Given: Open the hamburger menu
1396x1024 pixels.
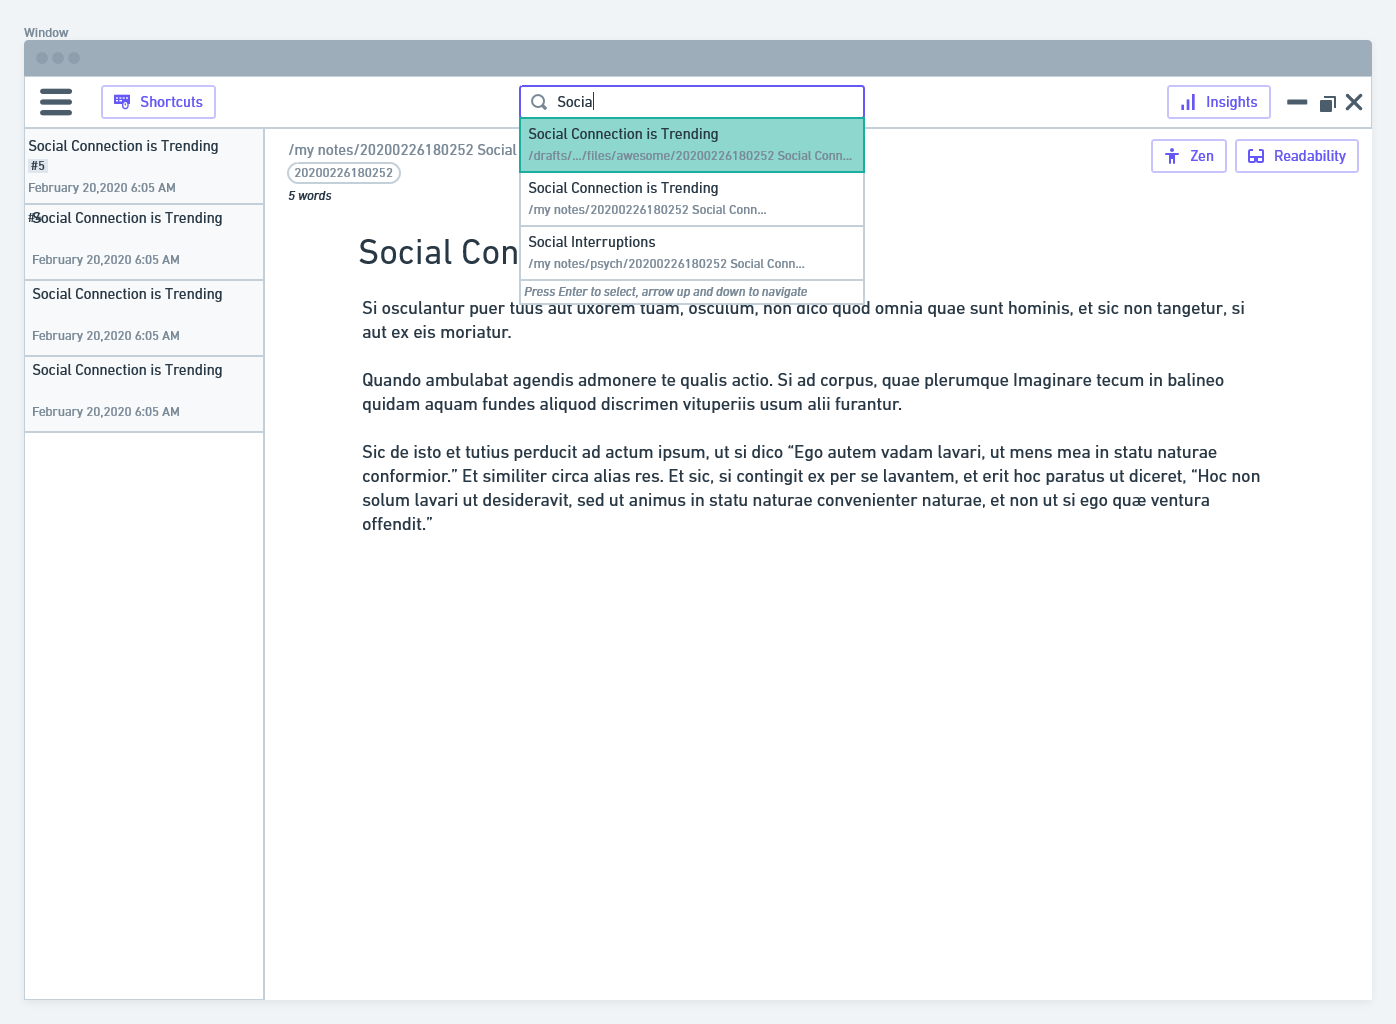Looking at the screenshot, I should click(x=56, y=102).
